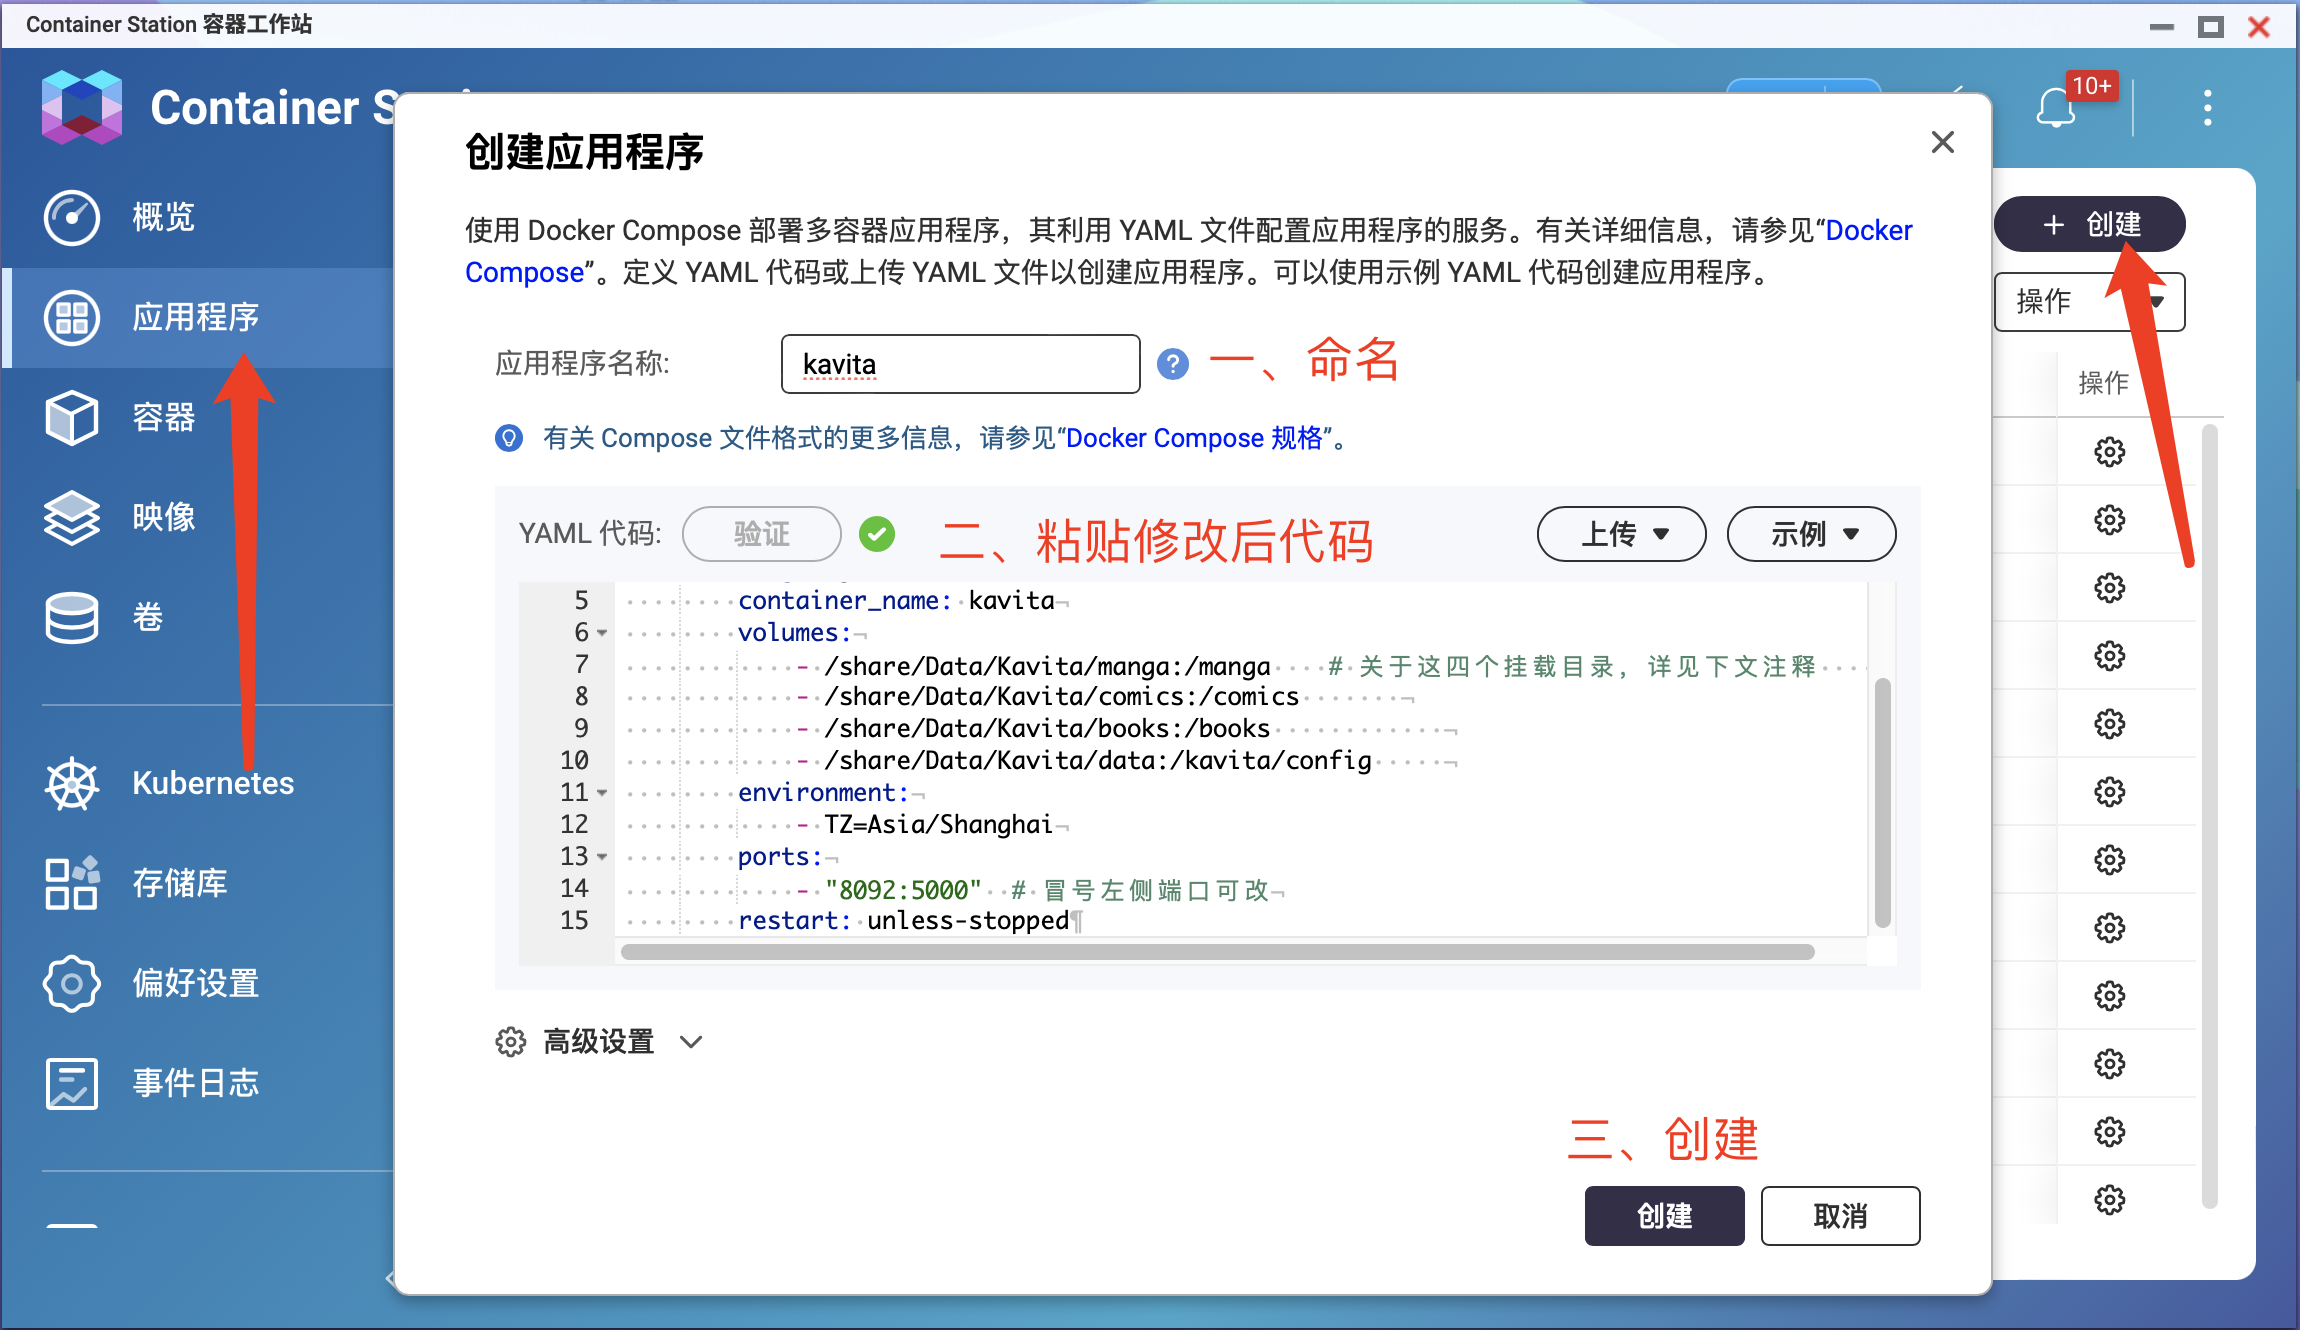Click the 映像 layers icon

click(72, 517)
